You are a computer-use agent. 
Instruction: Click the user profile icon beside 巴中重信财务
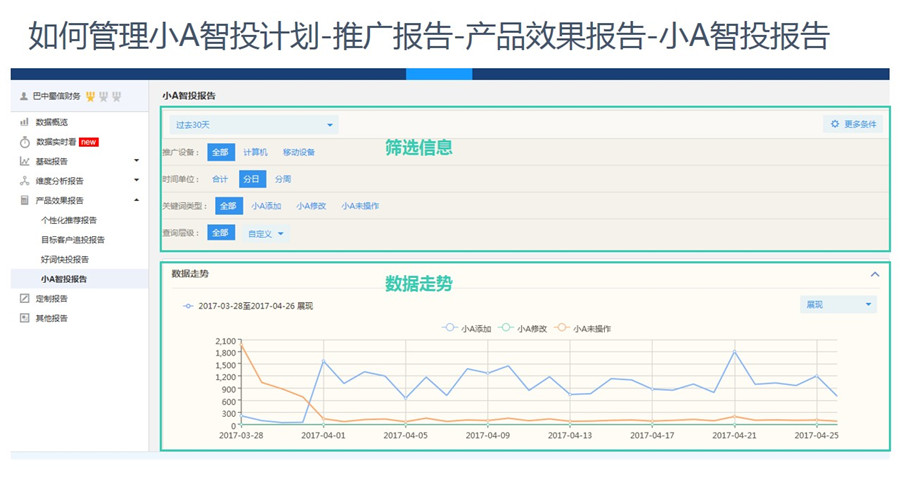tap(24, 96)
